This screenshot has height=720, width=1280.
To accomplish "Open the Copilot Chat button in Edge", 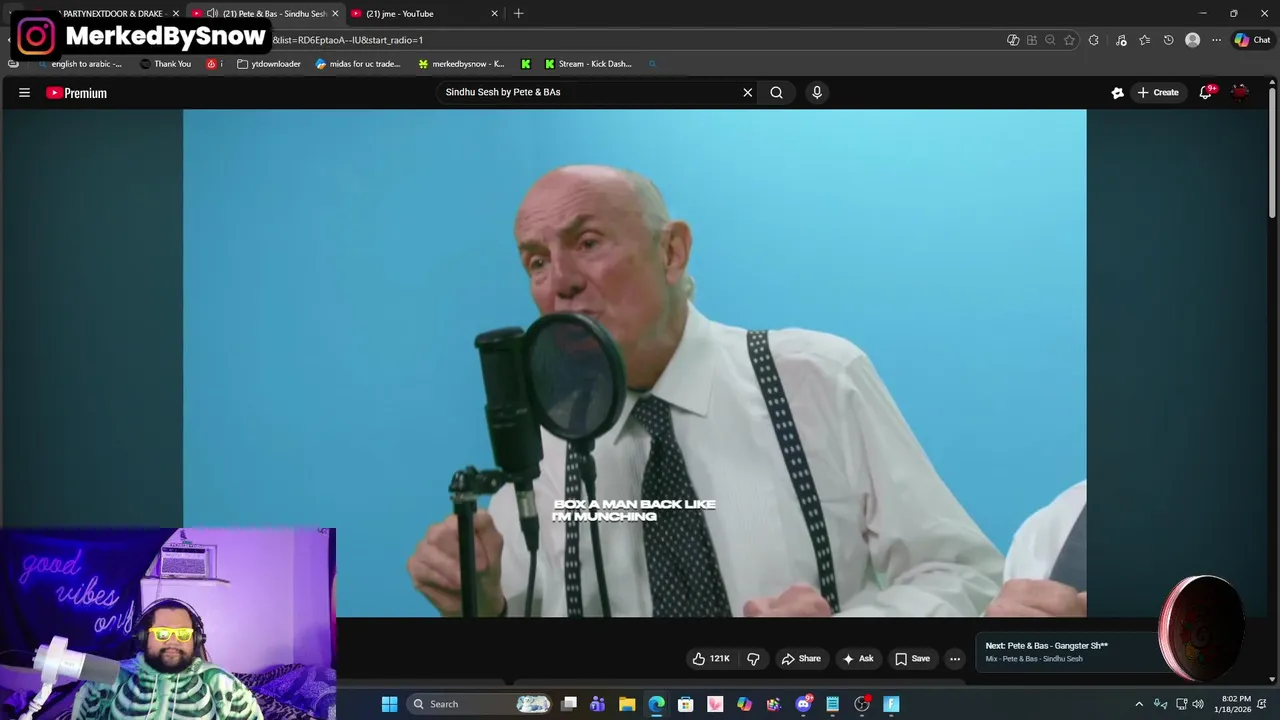I will coord(1252,40).
